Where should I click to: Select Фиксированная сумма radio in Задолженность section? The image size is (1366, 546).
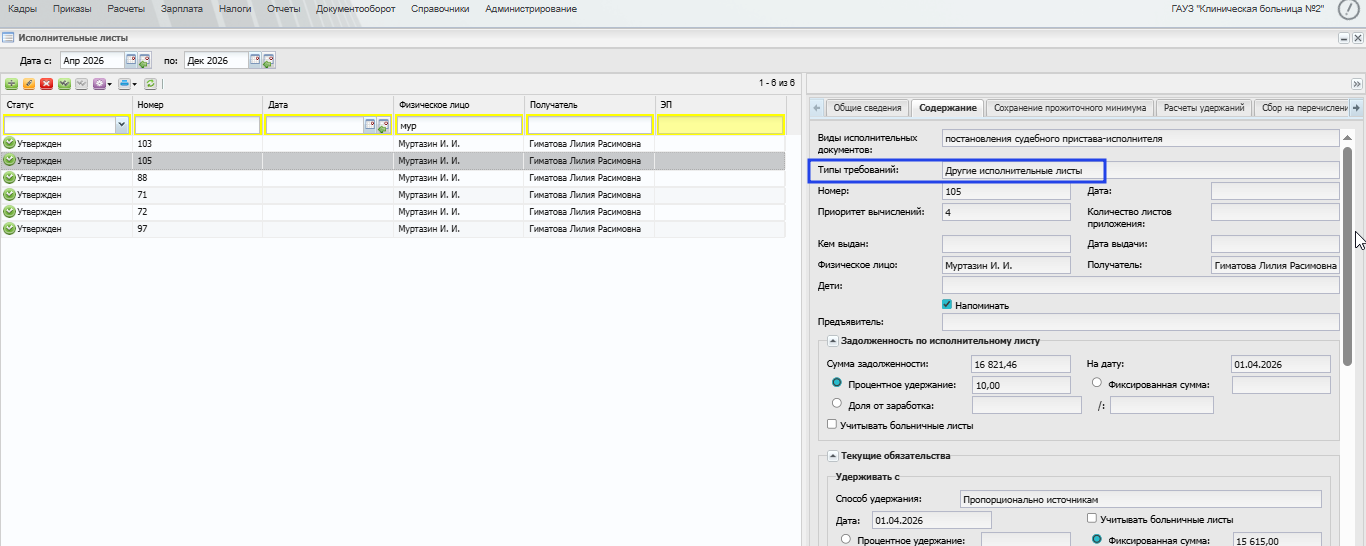1097,383
